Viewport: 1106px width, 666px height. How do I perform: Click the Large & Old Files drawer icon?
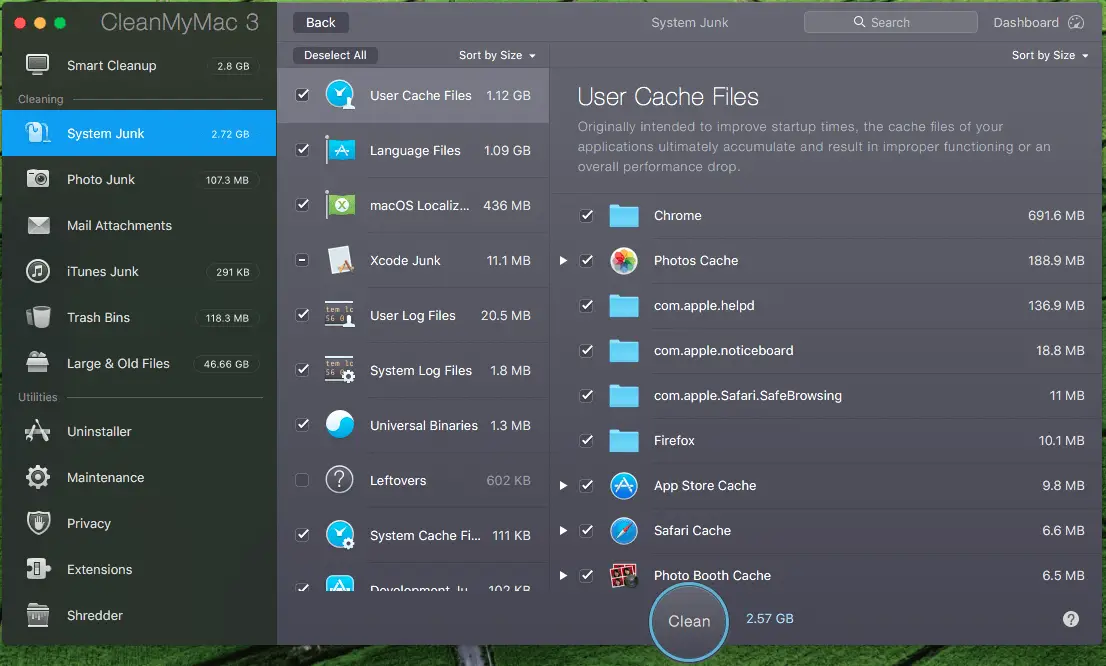click(x=37, y=363)
